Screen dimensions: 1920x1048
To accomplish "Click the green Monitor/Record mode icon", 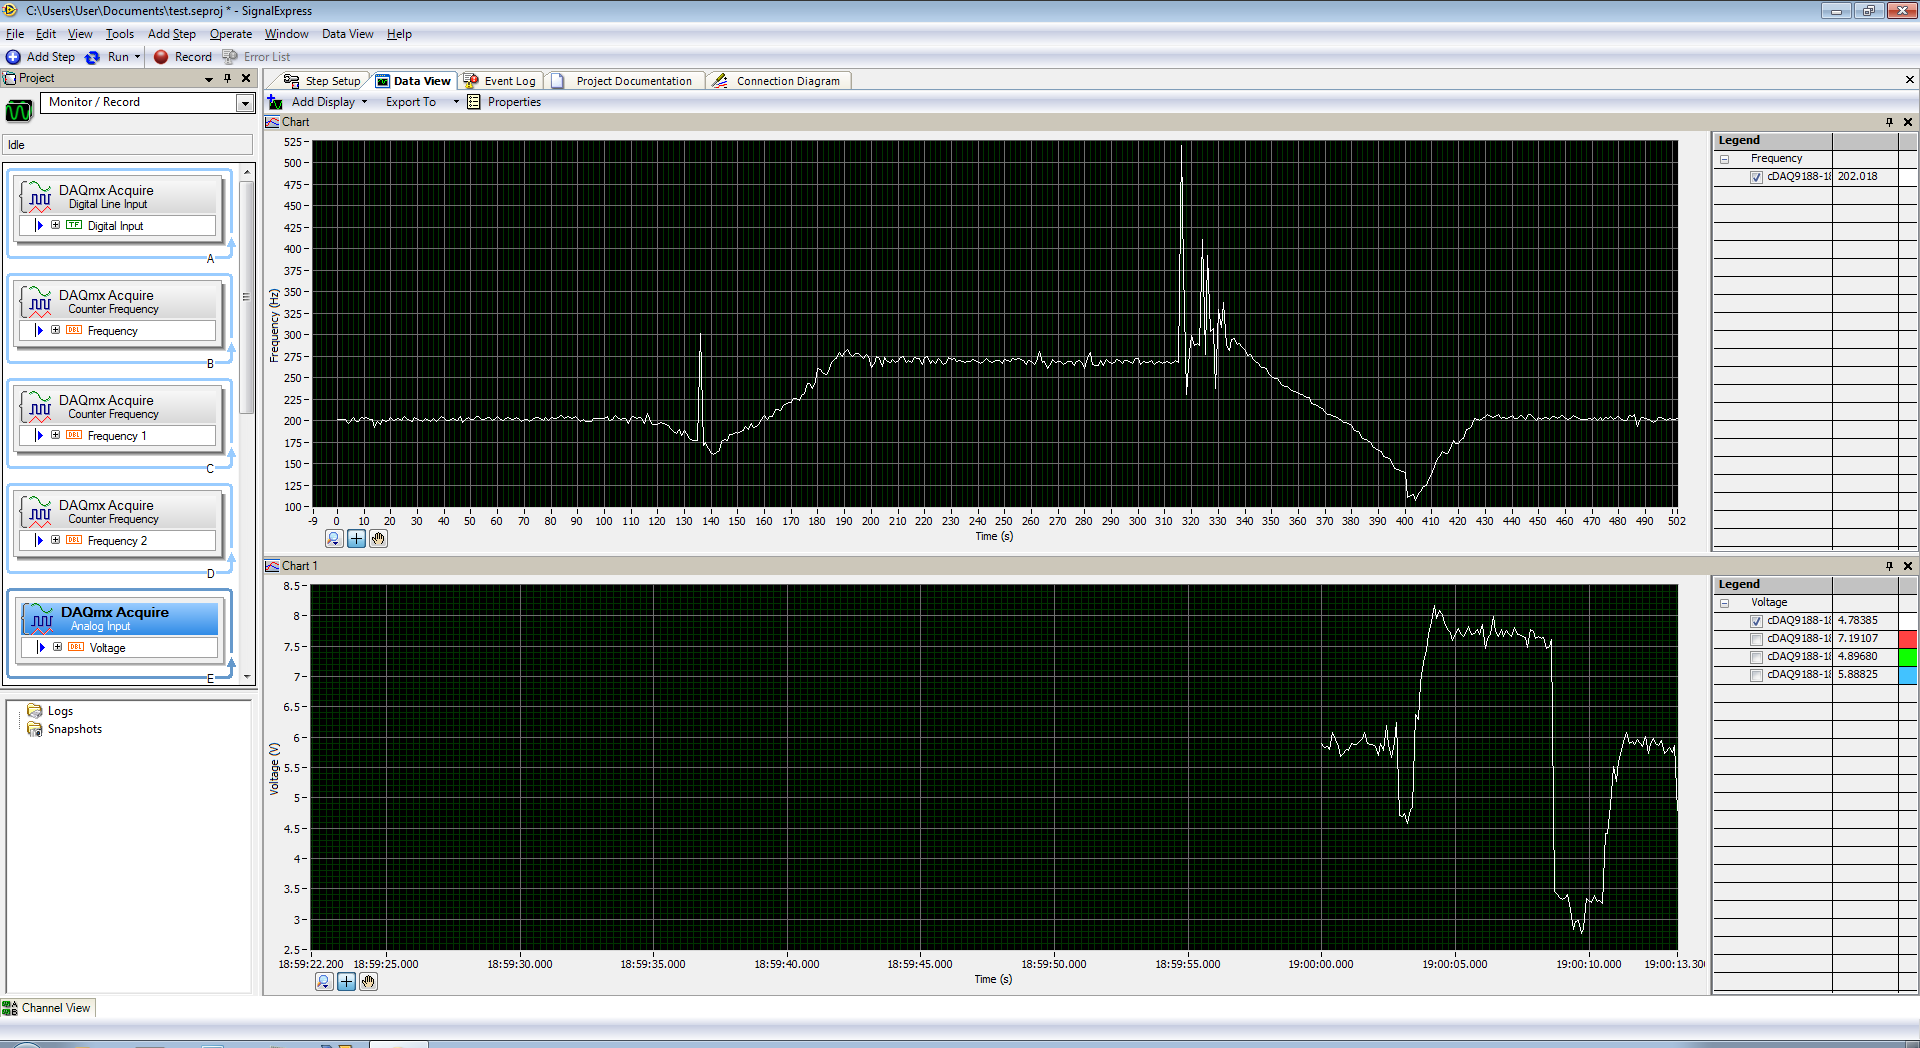I will (19, 110).
